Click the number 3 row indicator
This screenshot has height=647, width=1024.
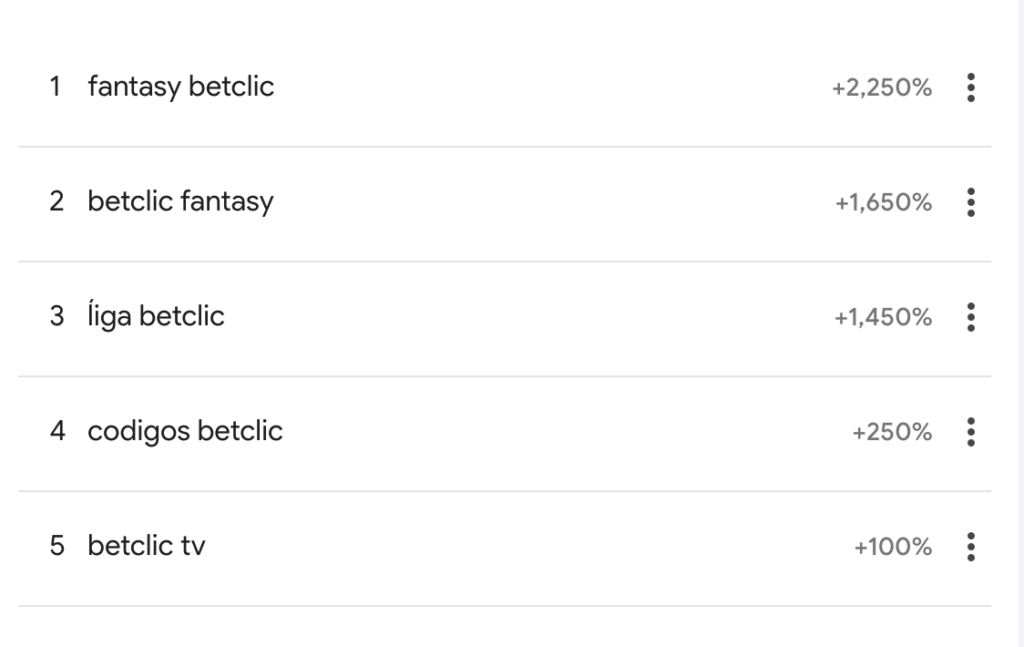click(x=55, y=317)
